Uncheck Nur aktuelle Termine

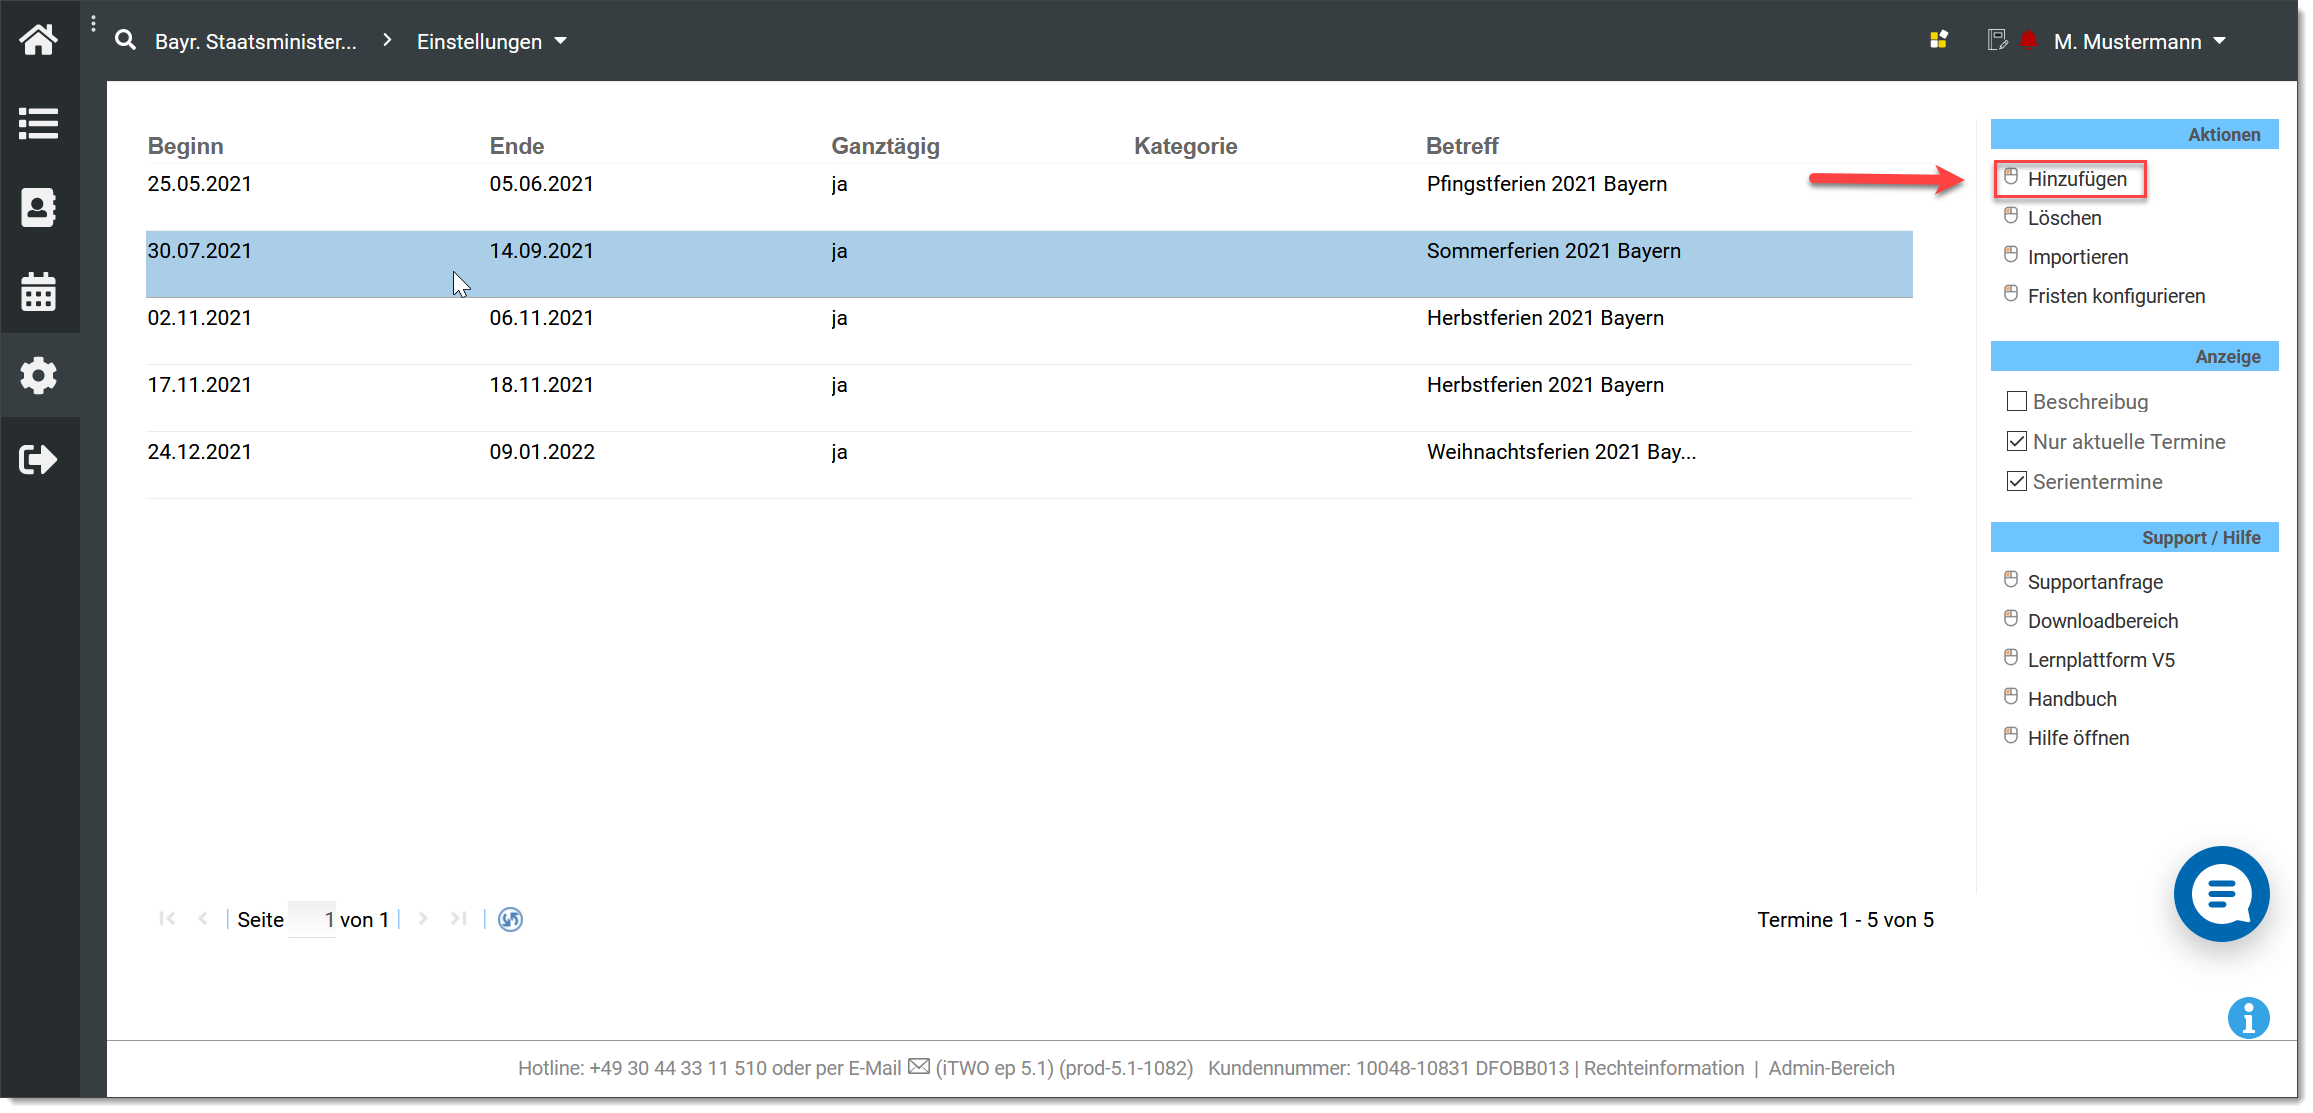point(2017,442)
